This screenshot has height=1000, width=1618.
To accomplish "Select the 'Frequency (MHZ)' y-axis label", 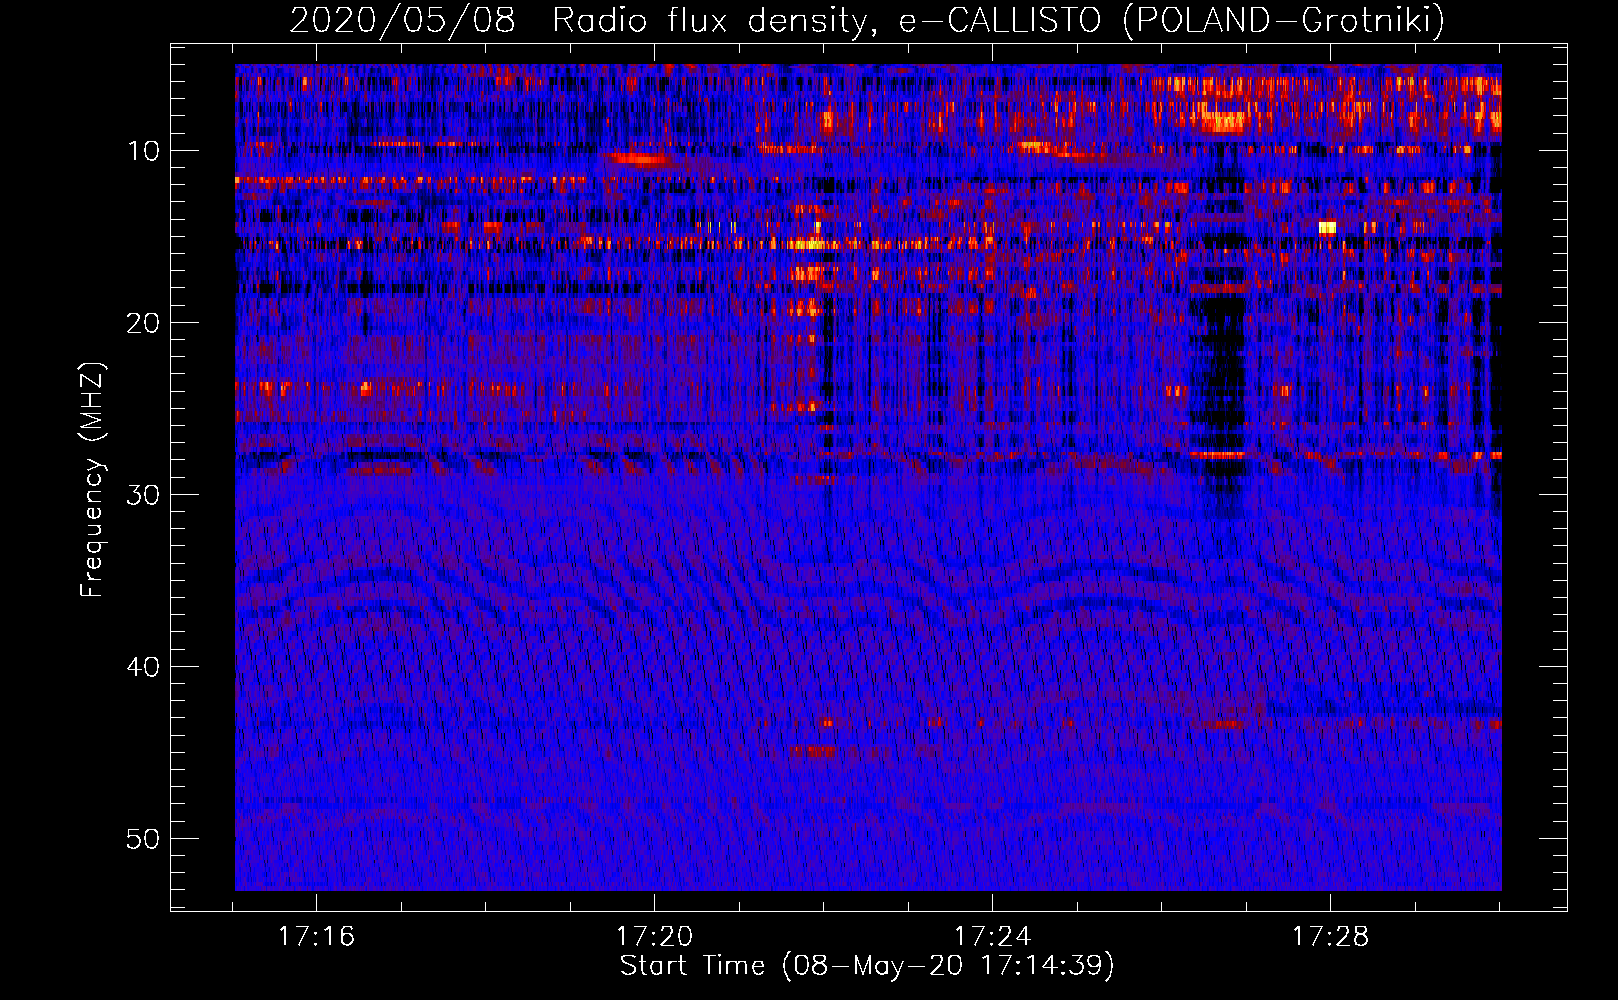I will [x=92, y=480].
